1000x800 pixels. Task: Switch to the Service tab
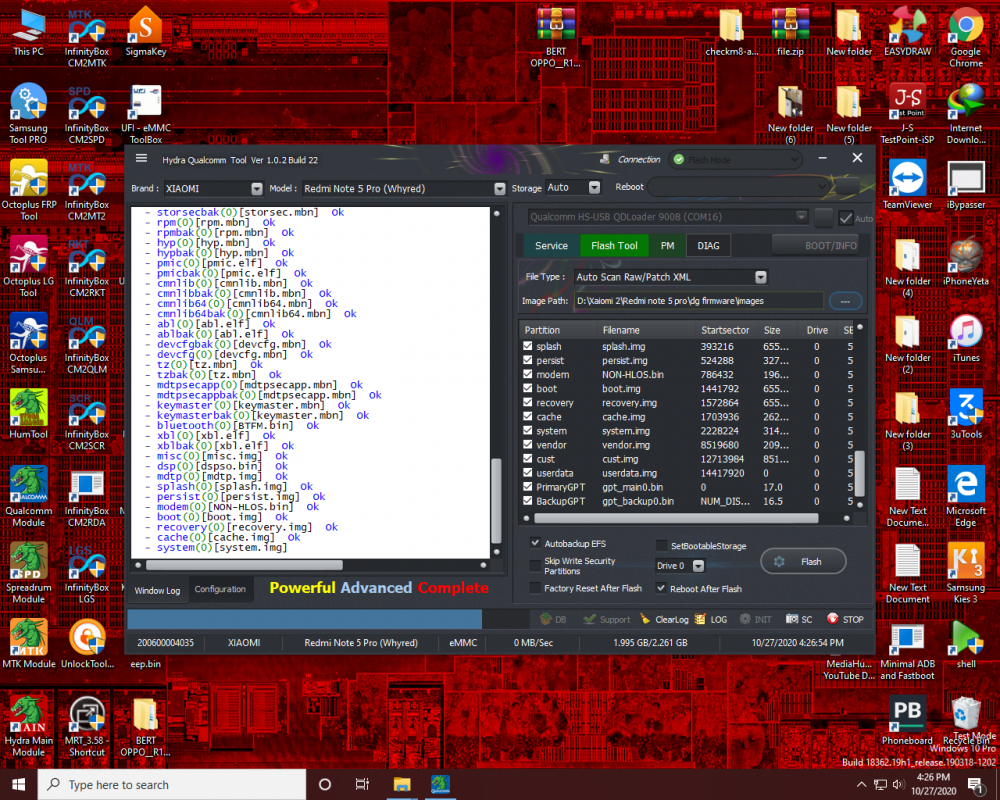[x=551, y=246]
